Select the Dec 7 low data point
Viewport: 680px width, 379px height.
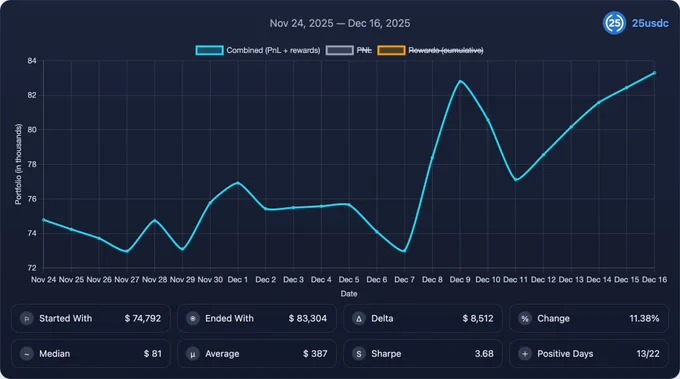tap(404, 251)
